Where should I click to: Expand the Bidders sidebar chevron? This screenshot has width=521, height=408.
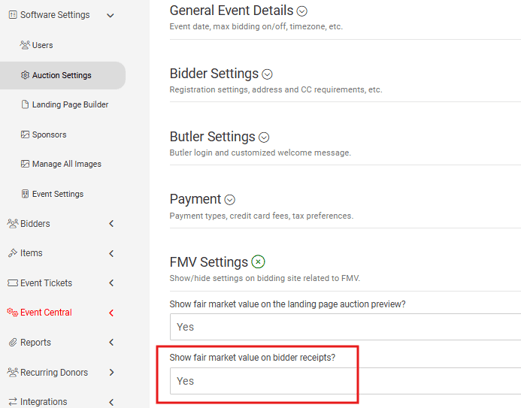pos(111,224)
